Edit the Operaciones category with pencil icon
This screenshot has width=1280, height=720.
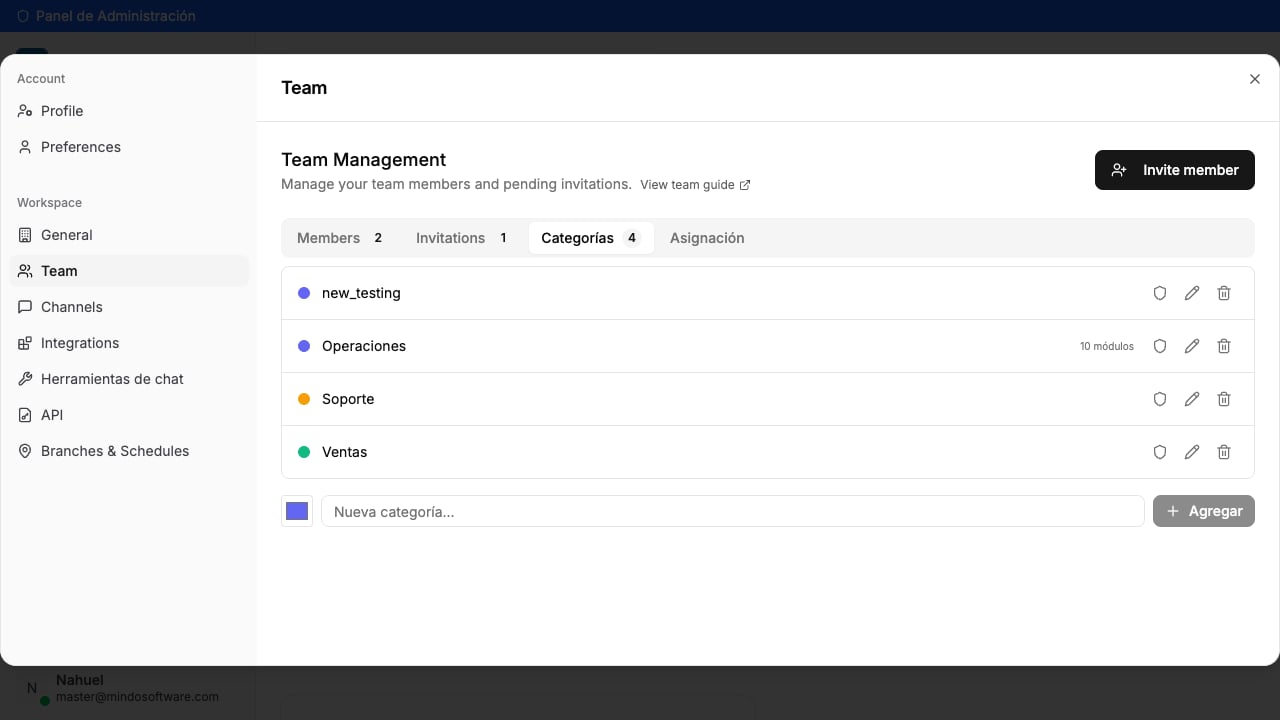pos(1192,346)
